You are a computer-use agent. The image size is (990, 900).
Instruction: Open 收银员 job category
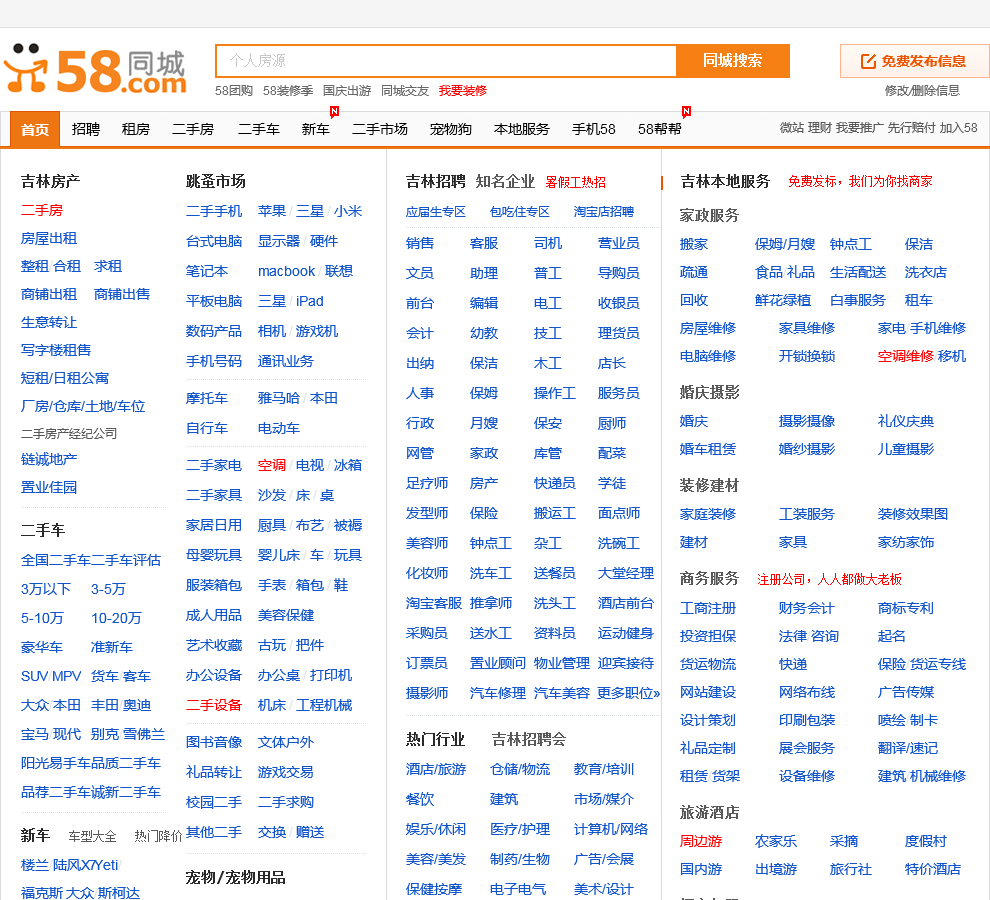tap(619, 303)
